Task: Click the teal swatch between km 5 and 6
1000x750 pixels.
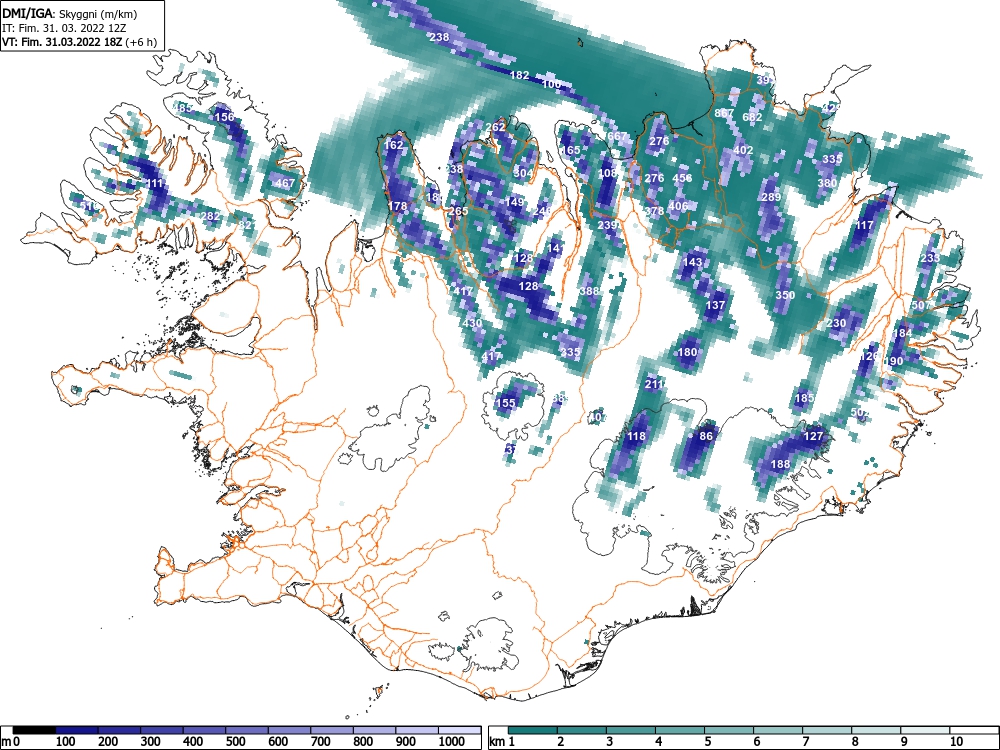Action: coord(729,730)
